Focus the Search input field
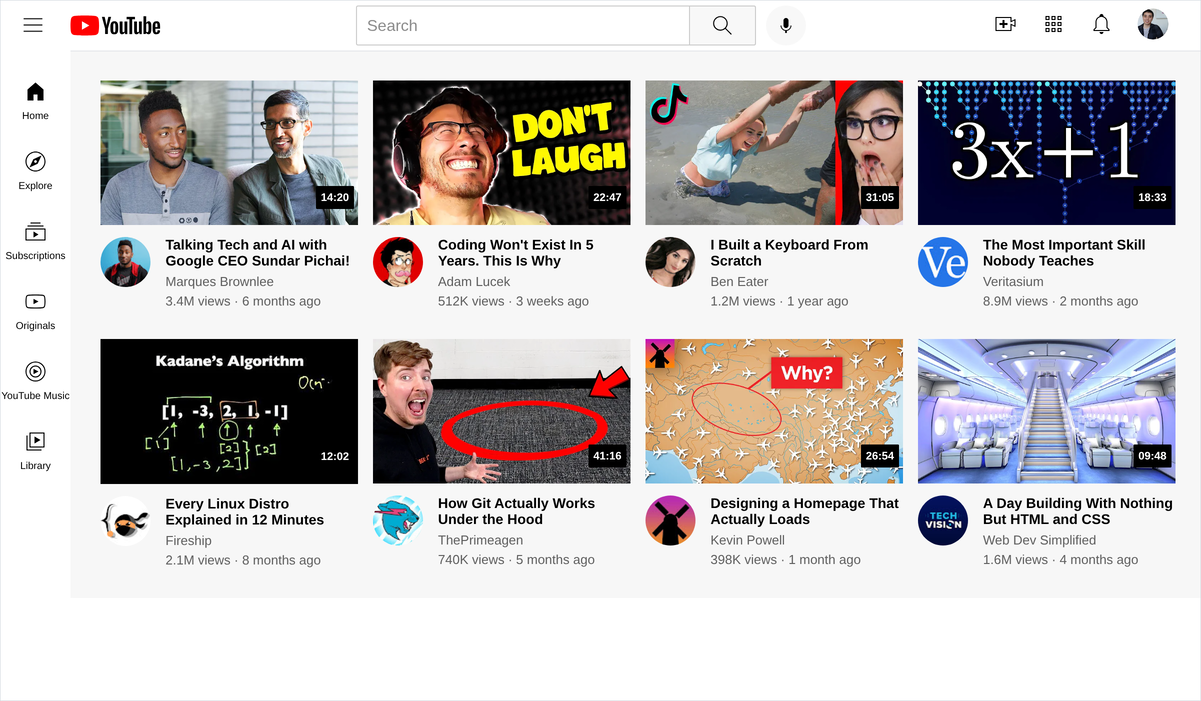 click(x=523, y=26)
